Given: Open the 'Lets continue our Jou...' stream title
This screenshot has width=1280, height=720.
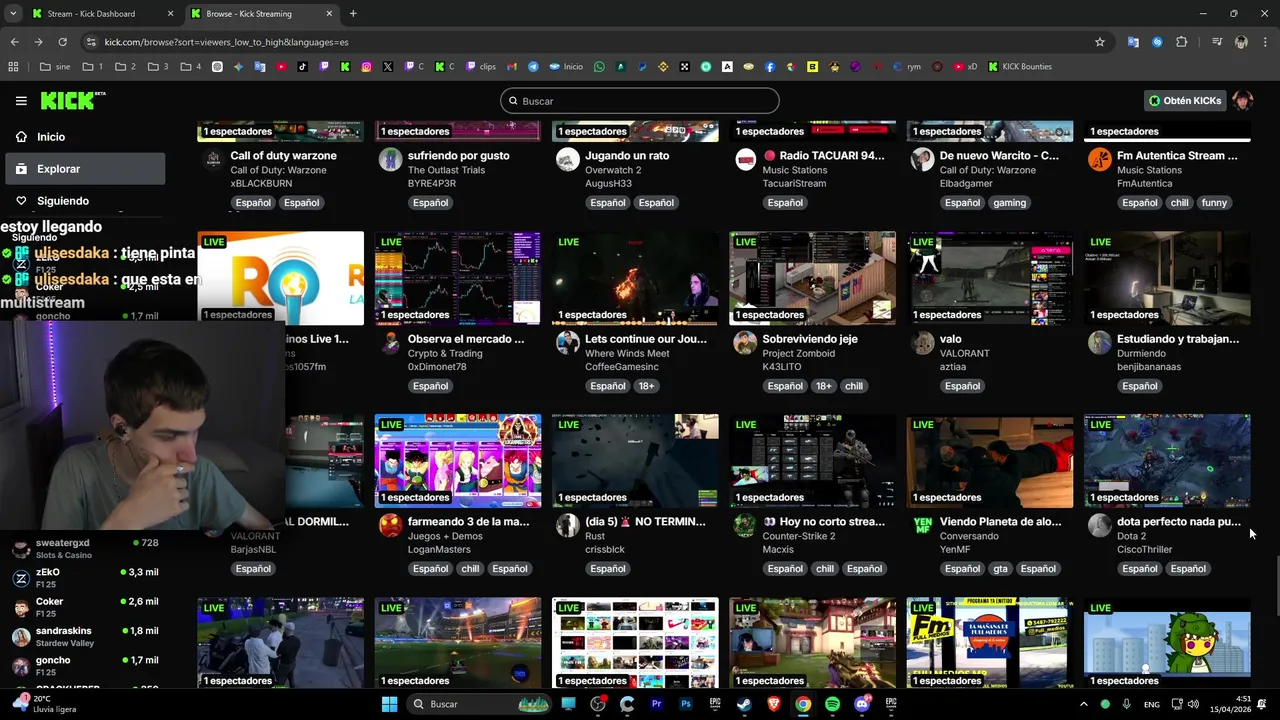Looking at the screenshot, I should [646, 339].
